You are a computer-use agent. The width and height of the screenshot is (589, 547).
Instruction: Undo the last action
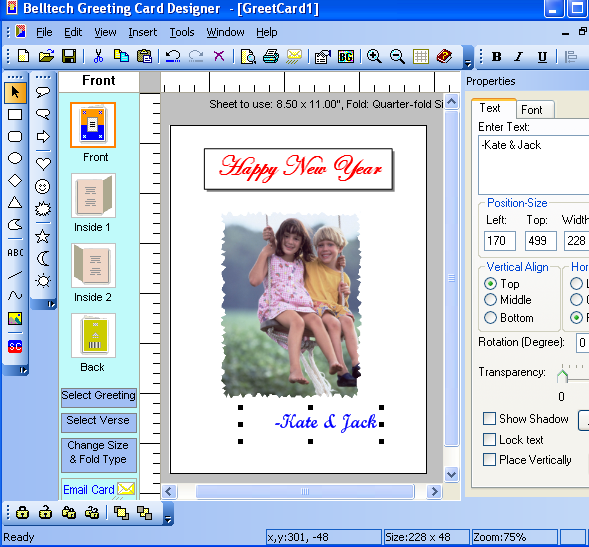(173, 56)
